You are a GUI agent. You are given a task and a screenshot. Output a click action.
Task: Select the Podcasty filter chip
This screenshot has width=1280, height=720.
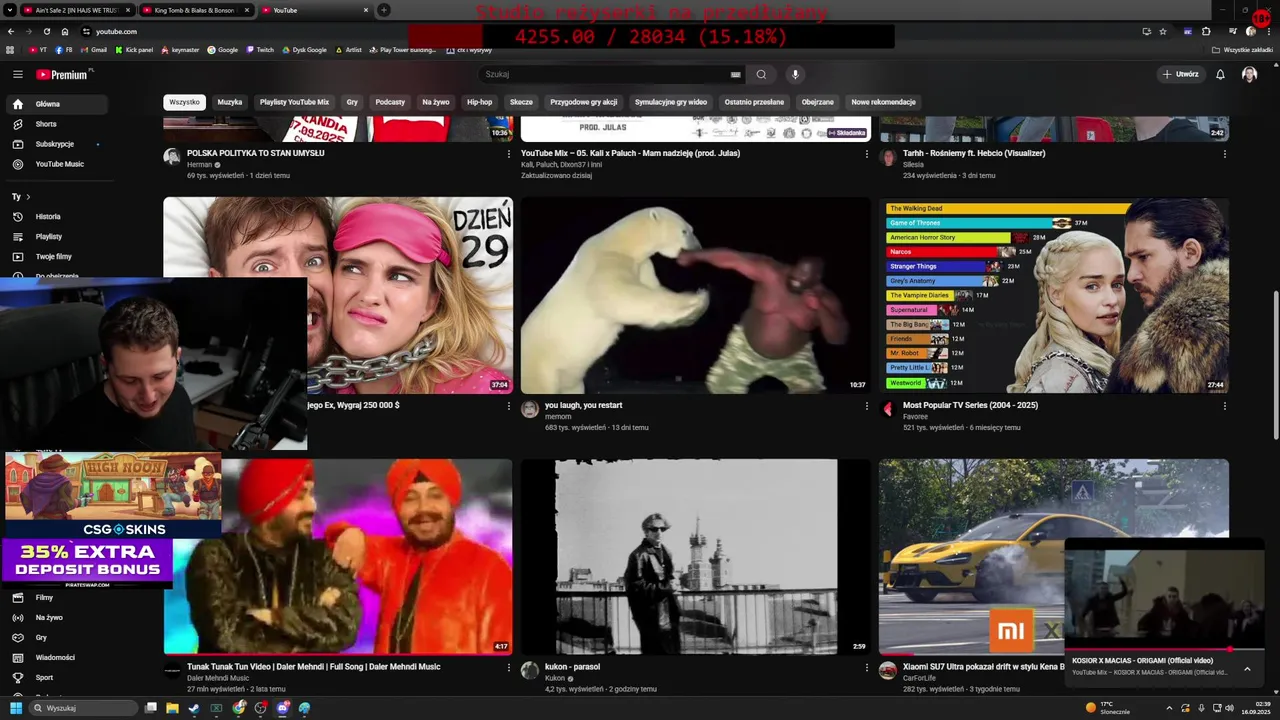click(x=390, y=102)
